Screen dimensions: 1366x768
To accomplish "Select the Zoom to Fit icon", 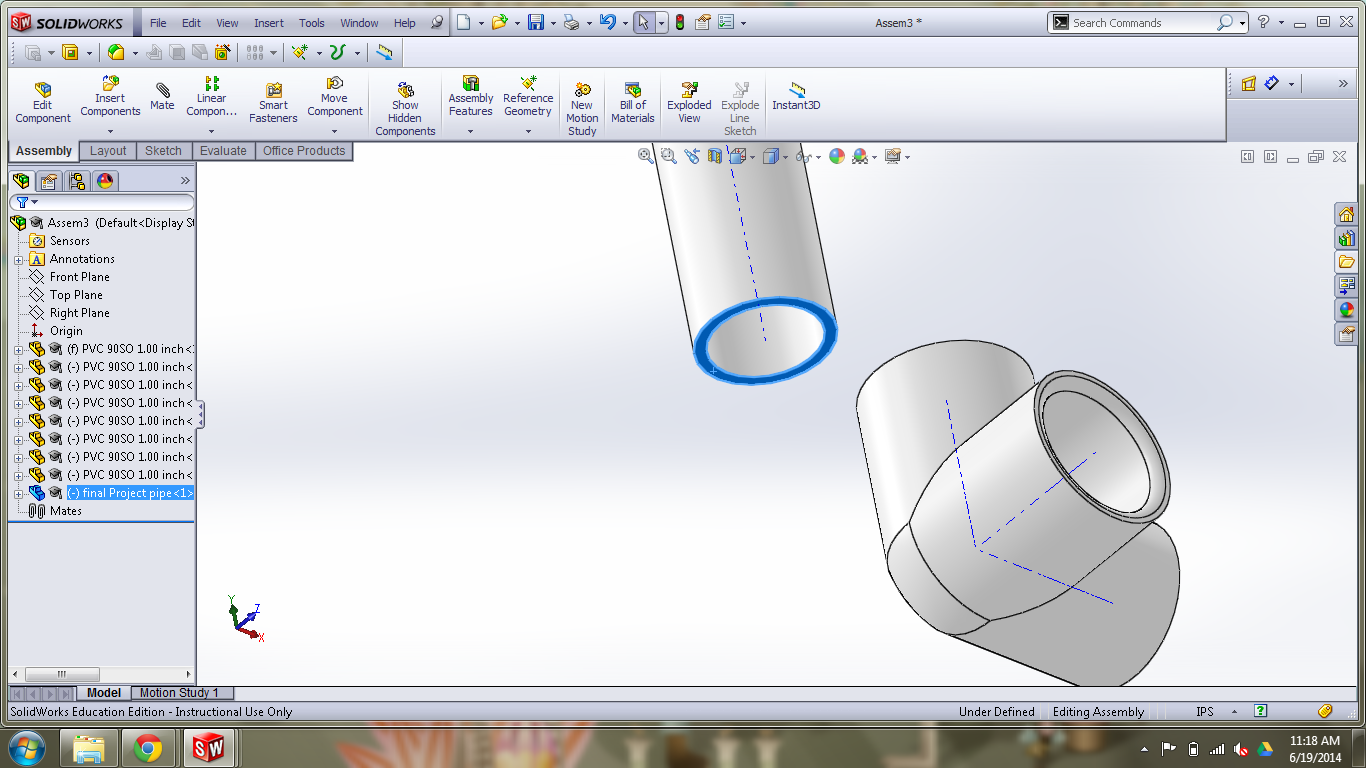I will point(646,156).
